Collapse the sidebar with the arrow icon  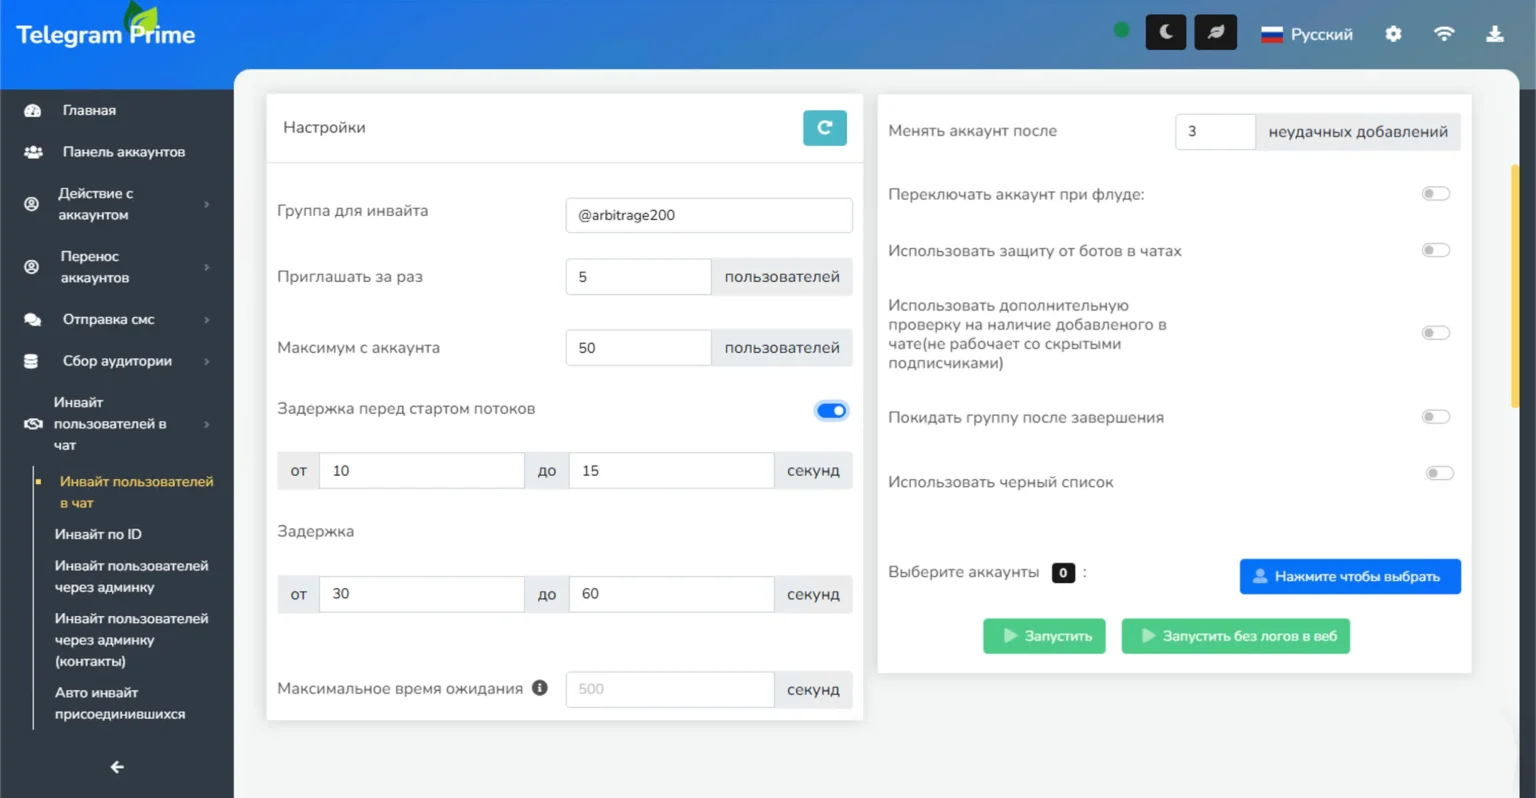tap(116, 766)
